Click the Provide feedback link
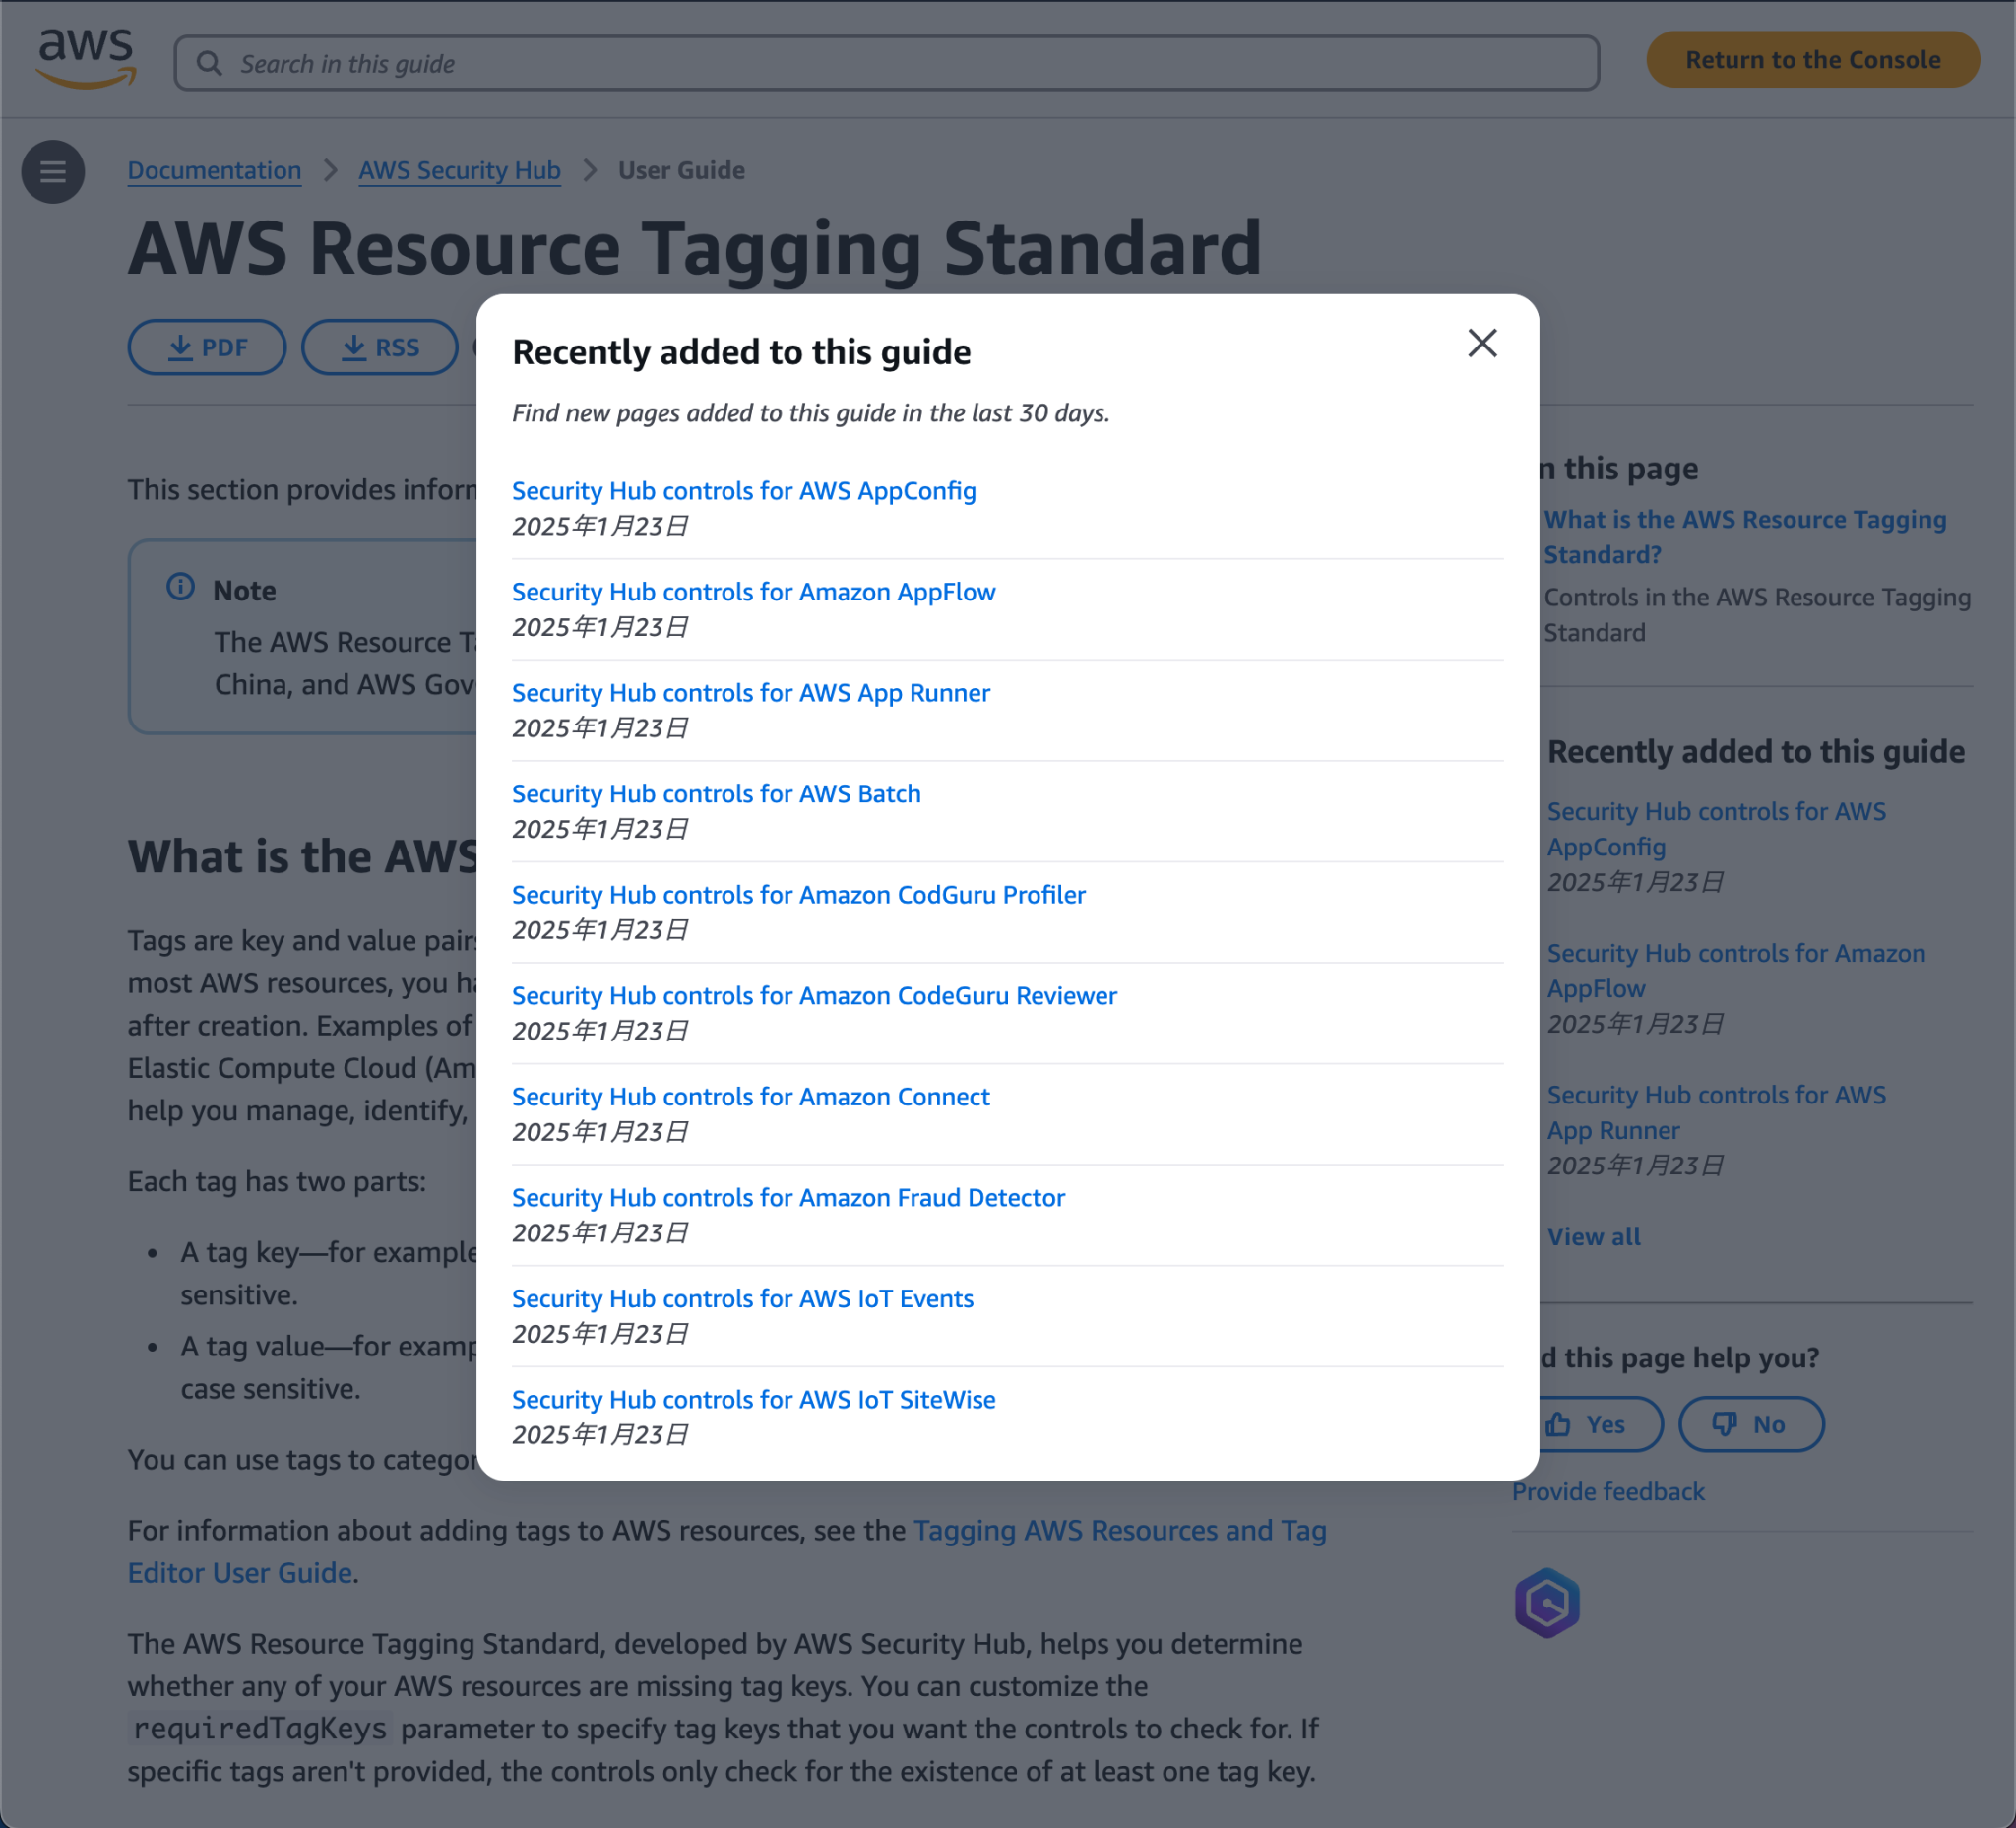 point(1608,1492)
